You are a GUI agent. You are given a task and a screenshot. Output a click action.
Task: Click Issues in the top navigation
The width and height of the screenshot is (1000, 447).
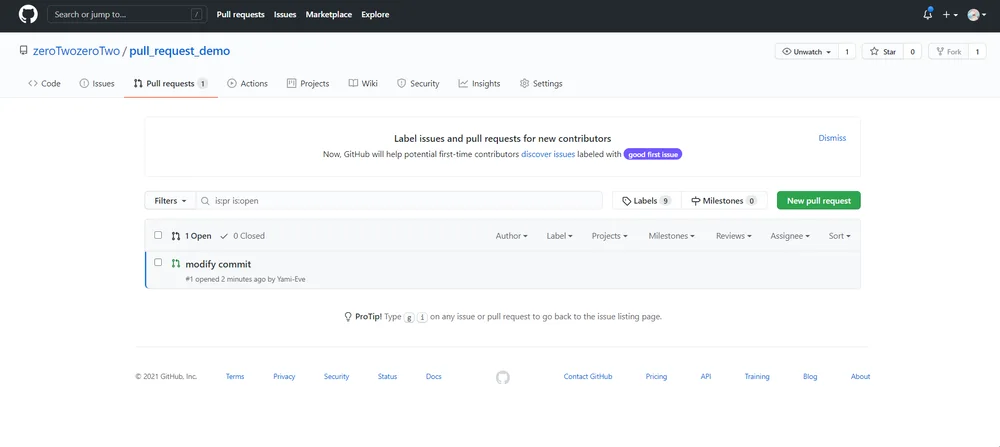[x=285, y=15]
